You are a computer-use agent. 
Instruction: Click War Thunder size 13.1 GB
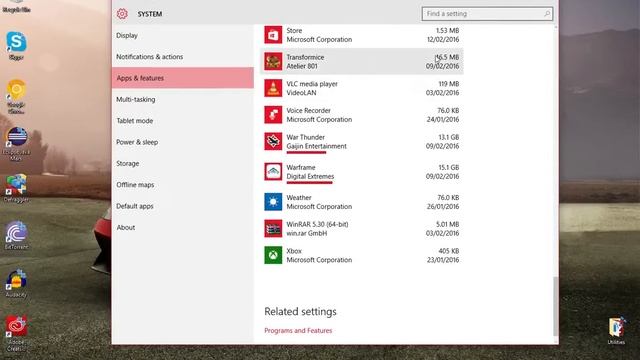[449, 137]
